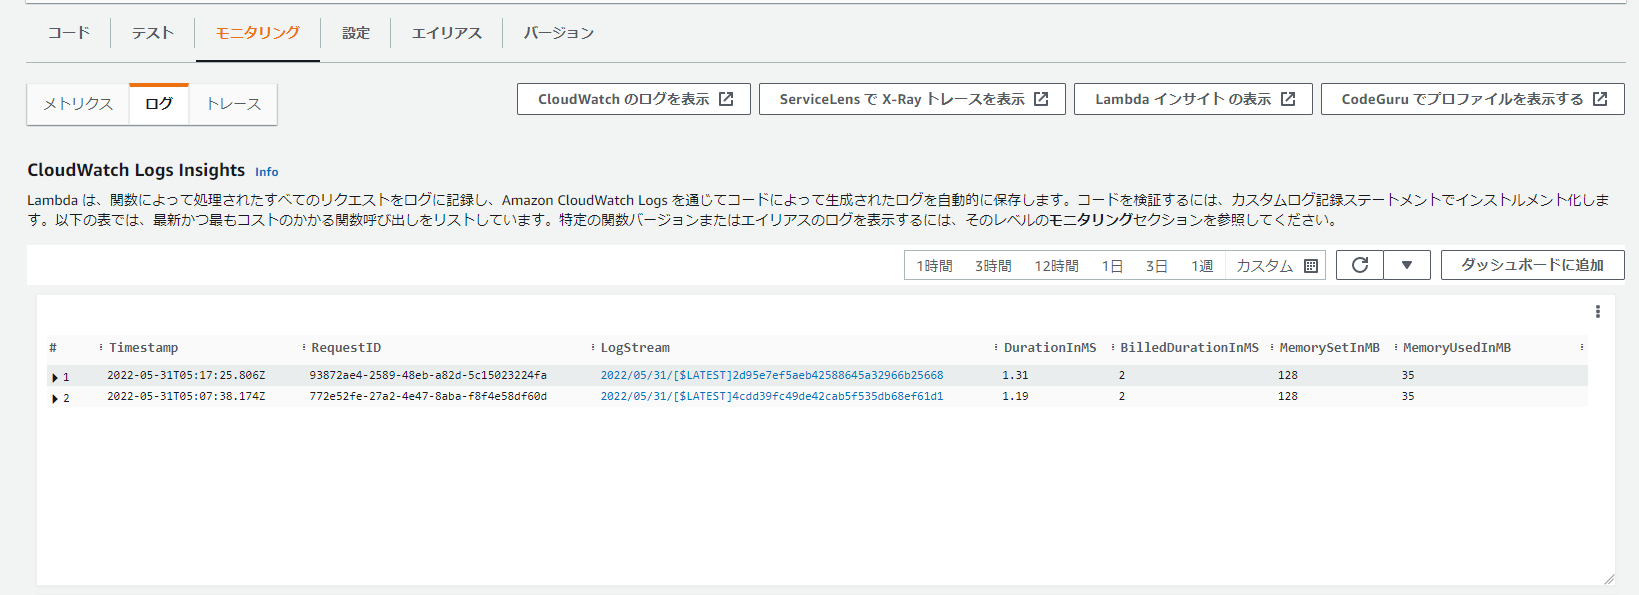Click RequestID starting 772e52fe
Viewport: 1639px width, 595px height.
[428, 397]
